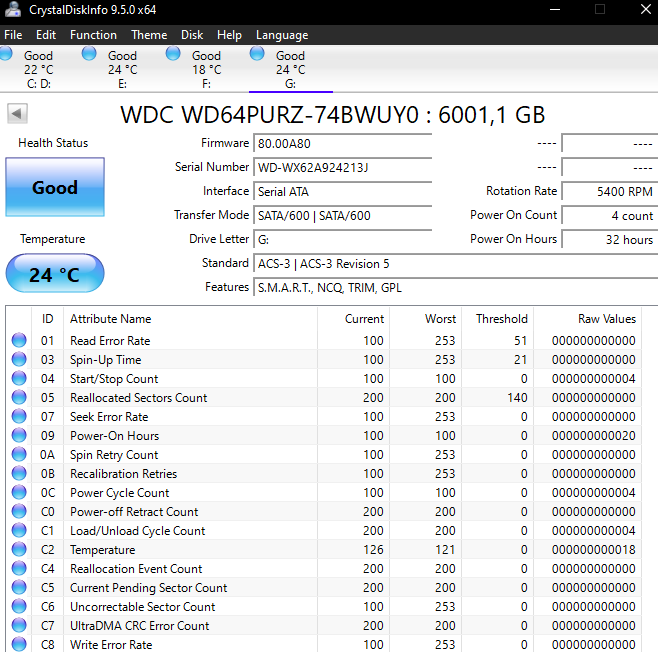Click the CrystalDiskInfo app icon in title bar
The width and height of the screenshot is (658, 652).
coord(13,9)
